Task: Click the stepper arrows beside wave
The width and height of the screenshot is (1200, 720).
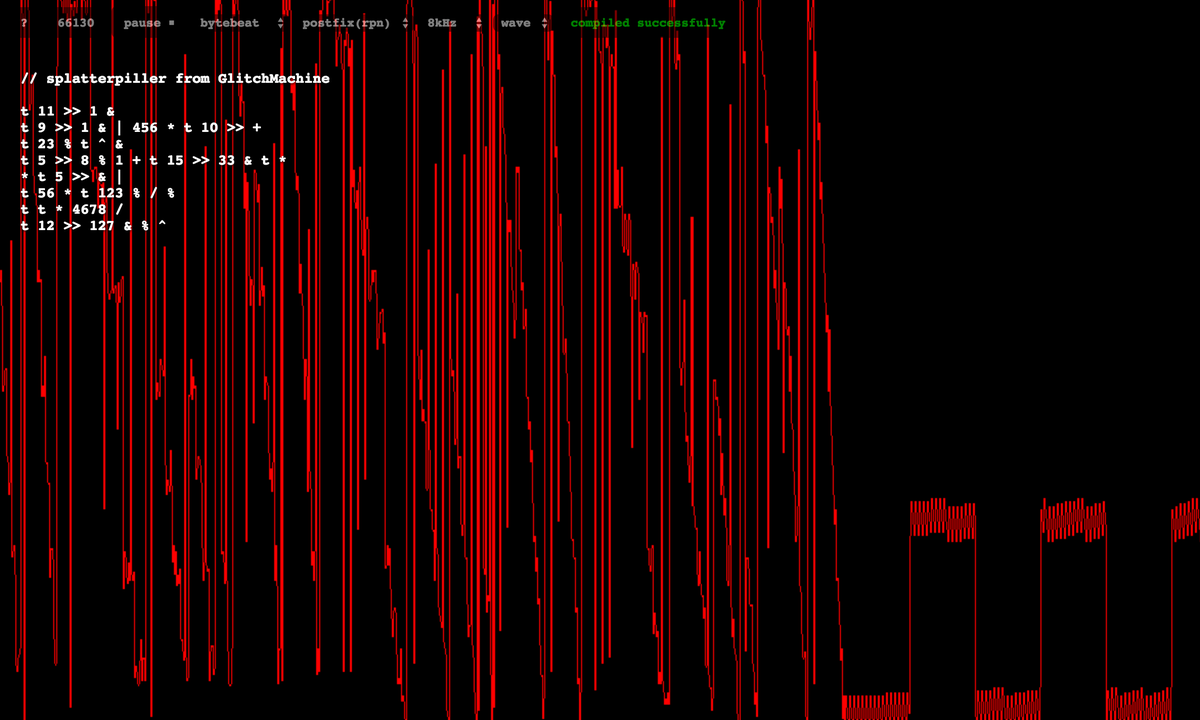Action: pos(545,22)
